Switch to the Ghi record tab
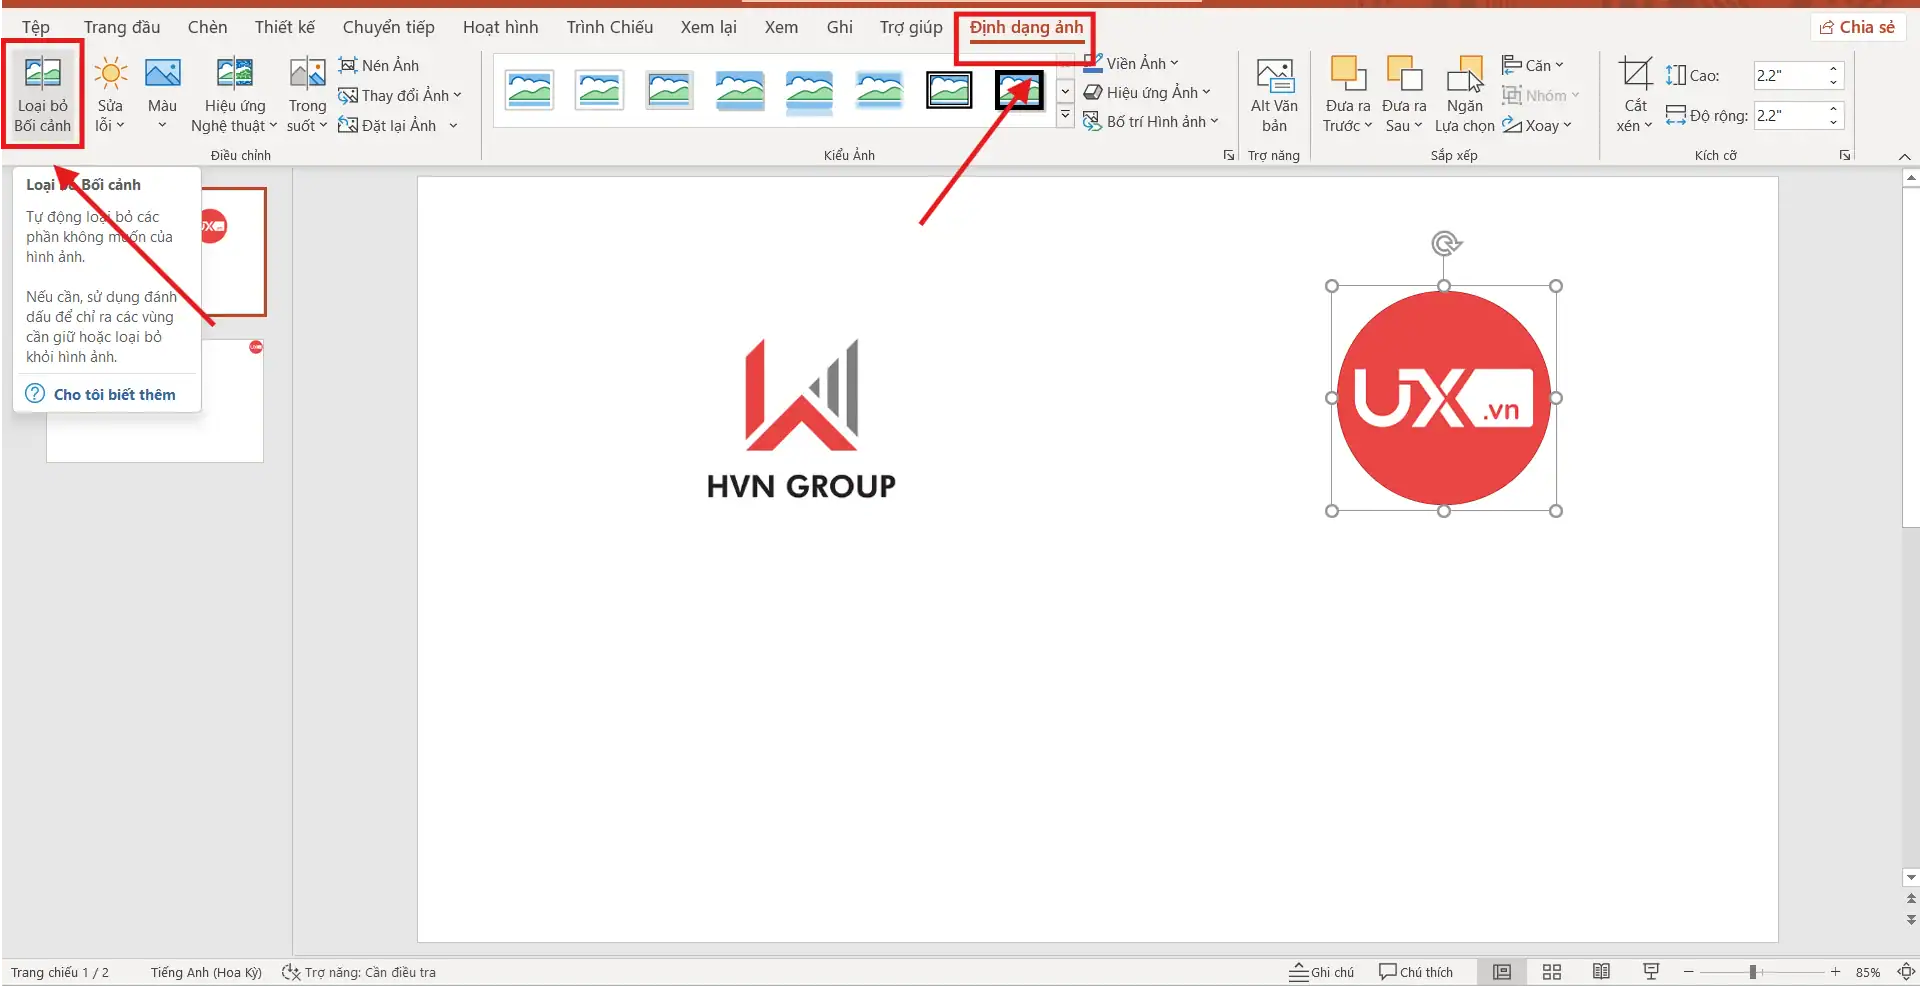1920x986 pixels. click(x=840, y=27)
